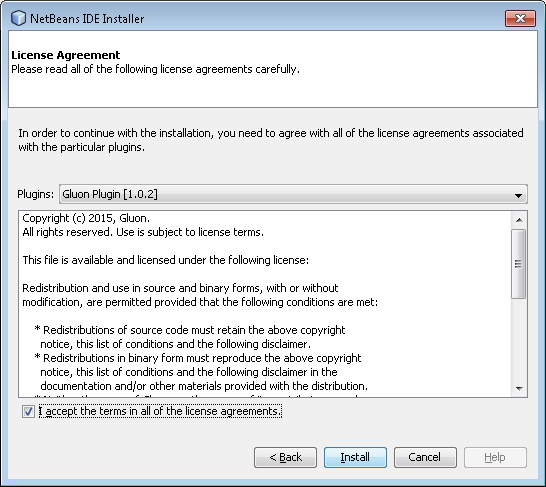Click the bold 'License Agreement' heading

65,55
